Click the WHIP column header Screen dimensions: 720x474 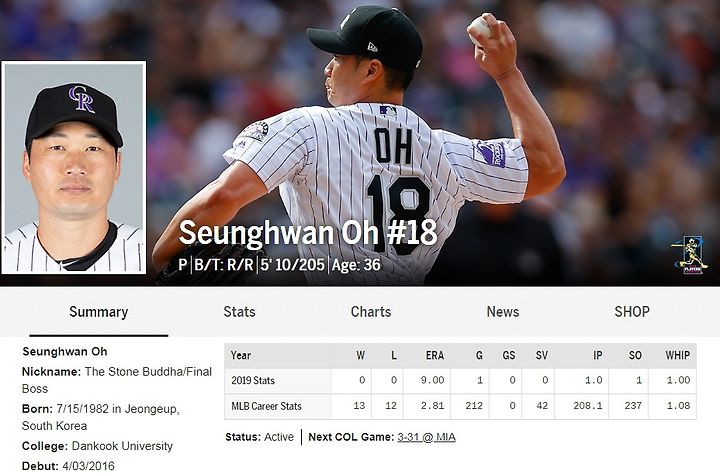678,355
